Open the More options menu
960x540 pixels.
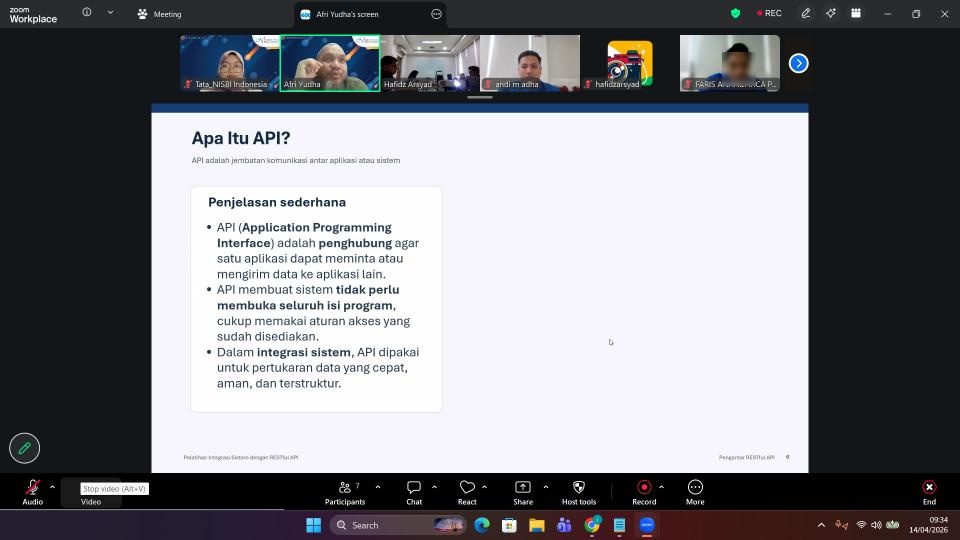(x=695, y=492)
